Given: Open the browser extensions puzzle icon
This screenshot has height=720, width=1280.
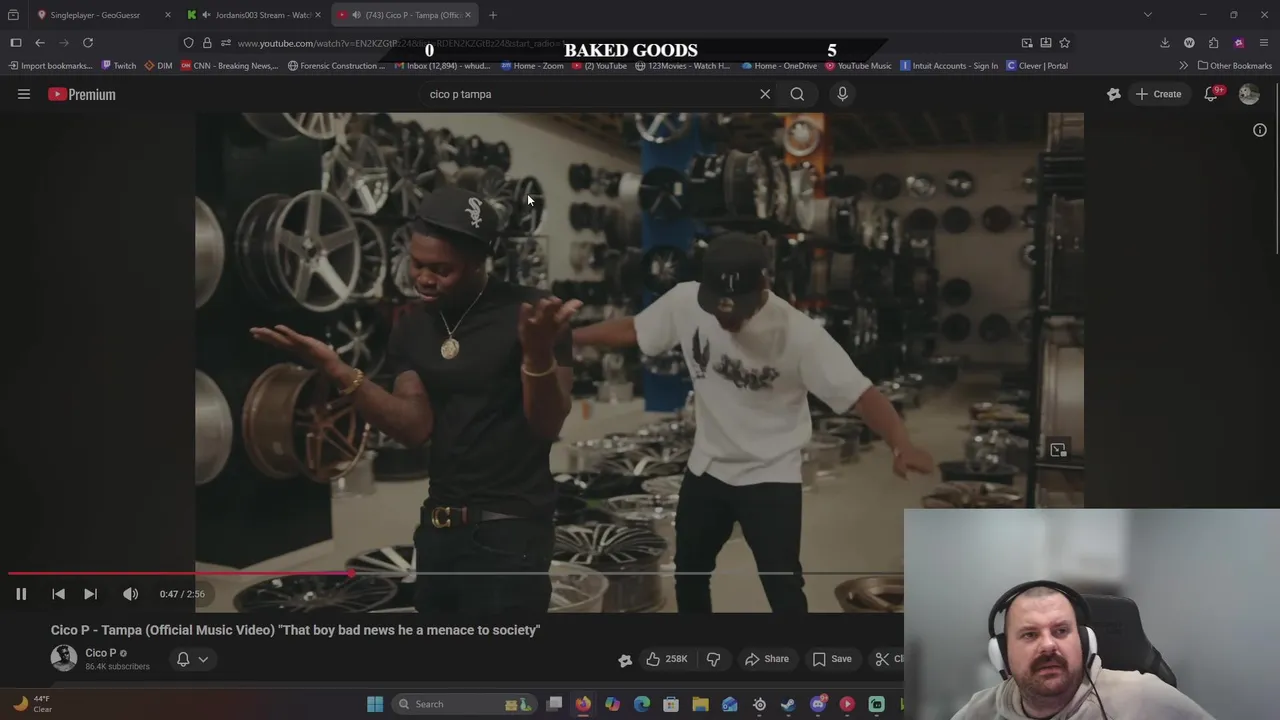Looking at the screenshot, I should (x=1214, y=43).
